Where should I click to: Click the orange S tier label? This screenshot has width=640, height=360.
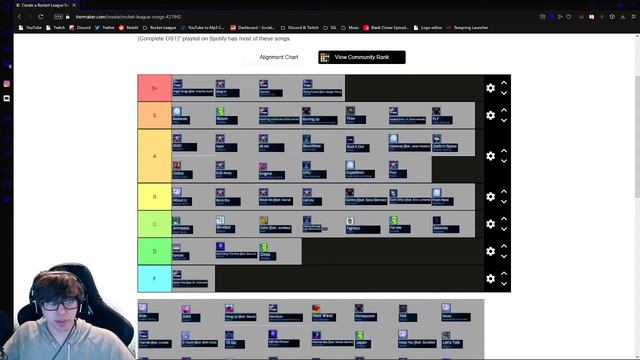[x=155, y=116]
